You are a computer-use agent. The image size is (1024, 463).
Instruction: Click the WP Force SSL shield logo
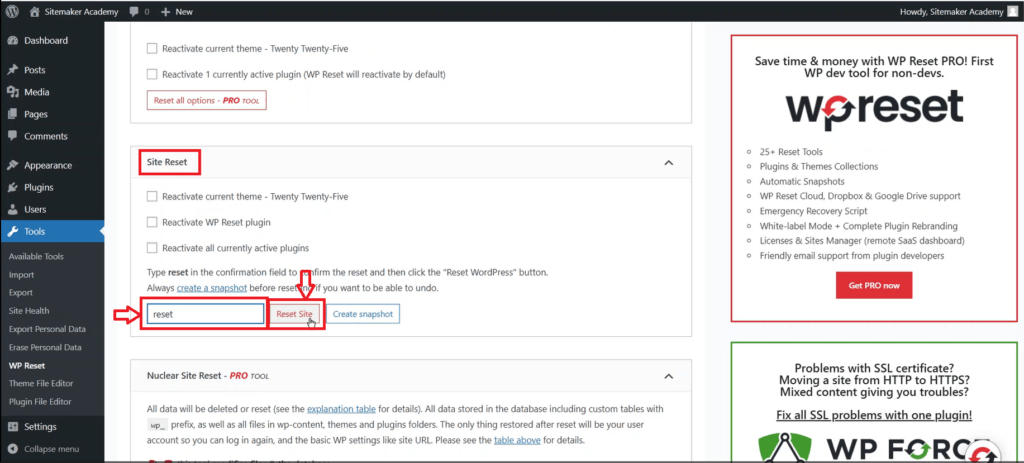(784, 449)
